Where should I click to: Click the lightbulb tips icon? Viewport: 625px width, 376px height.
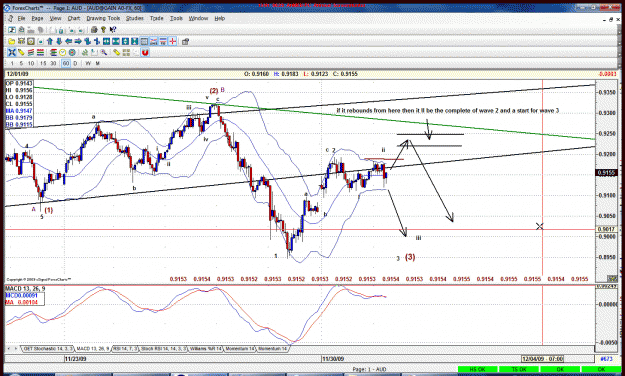tap(103, 30)
